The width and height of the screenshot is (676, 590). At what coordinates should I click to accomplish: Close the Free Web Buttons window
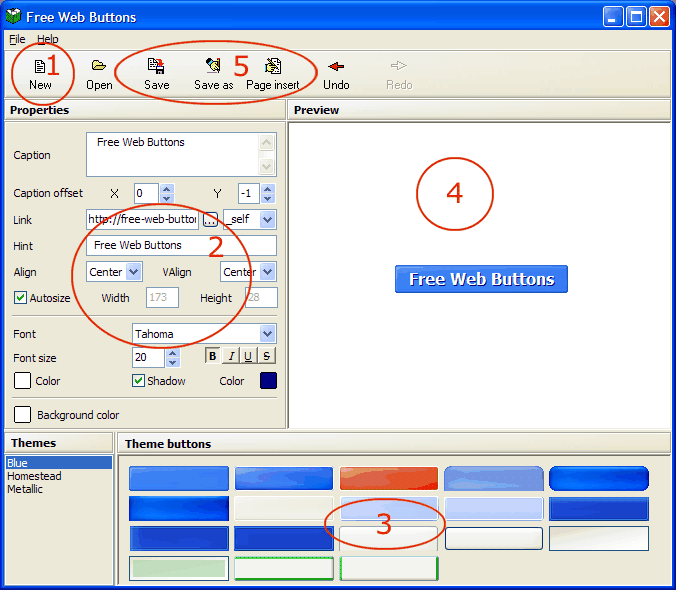click(x=660, y=17)
